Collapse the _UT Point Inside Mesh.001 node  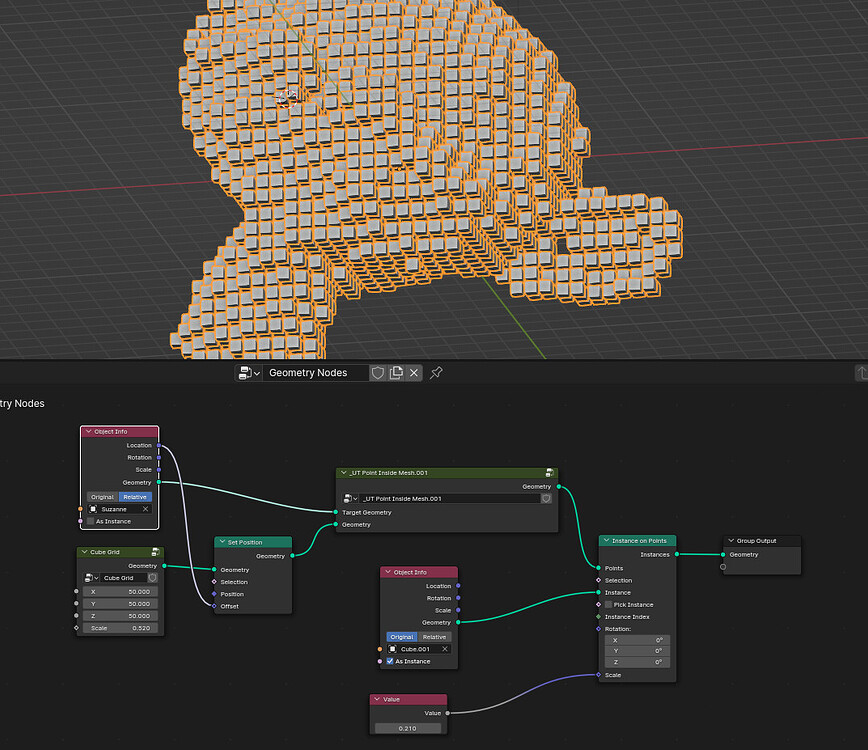click(344, 473)
